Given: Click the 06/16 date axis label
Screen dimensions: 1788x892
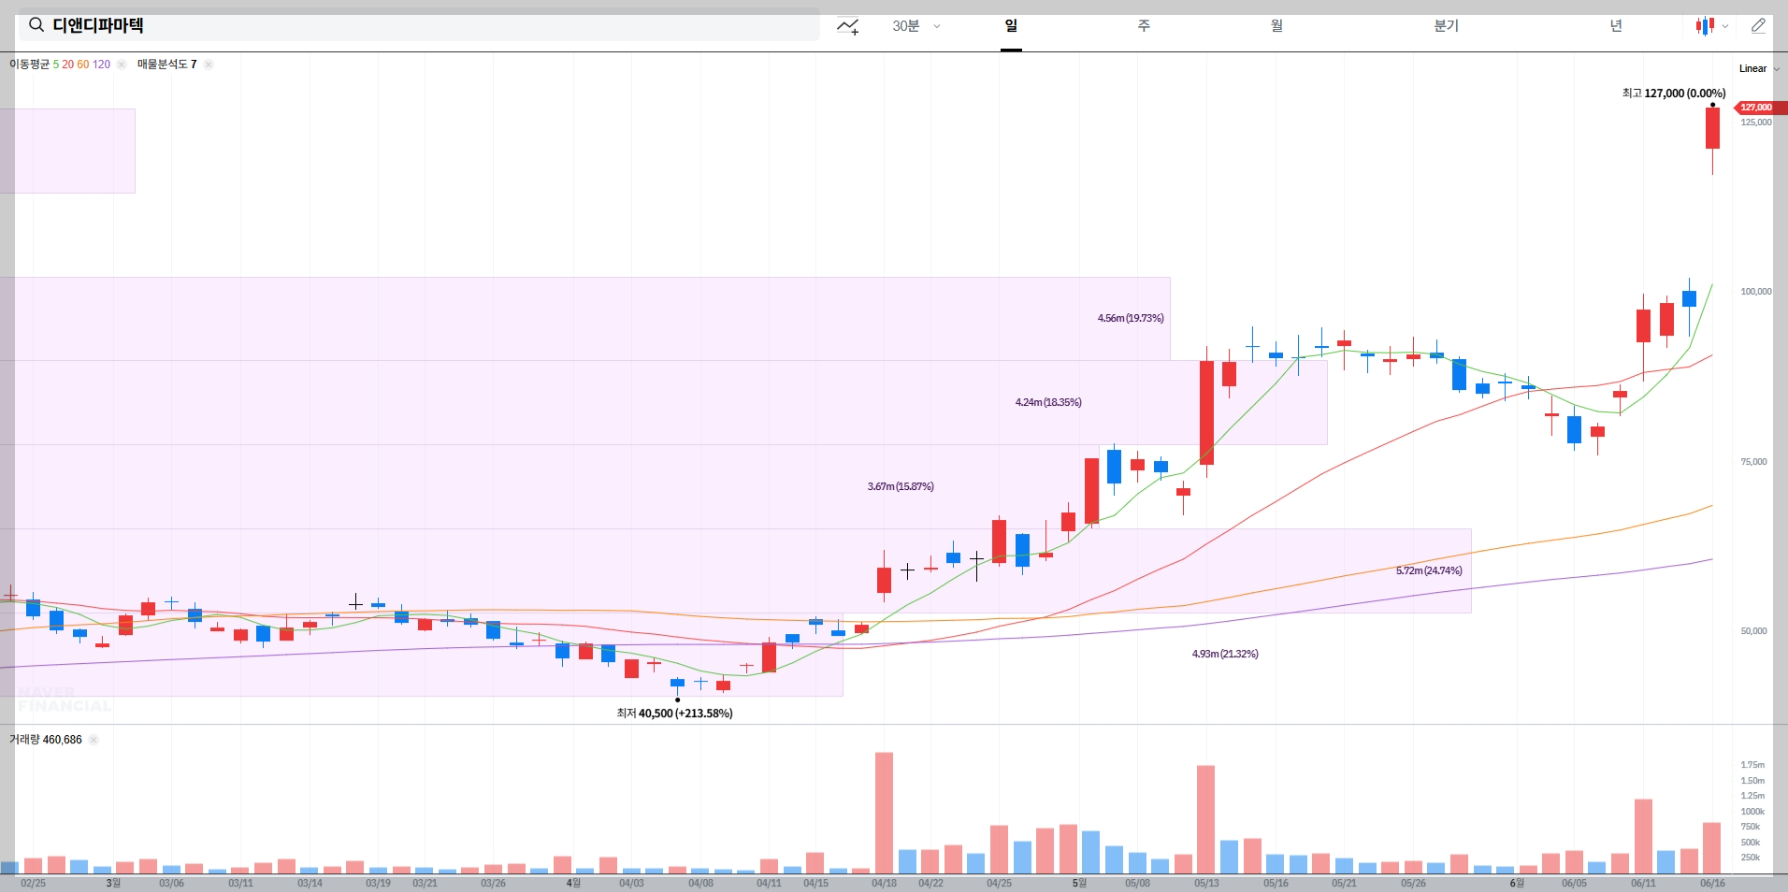Looking at the screenshot, I should (x=1712, y=883).
